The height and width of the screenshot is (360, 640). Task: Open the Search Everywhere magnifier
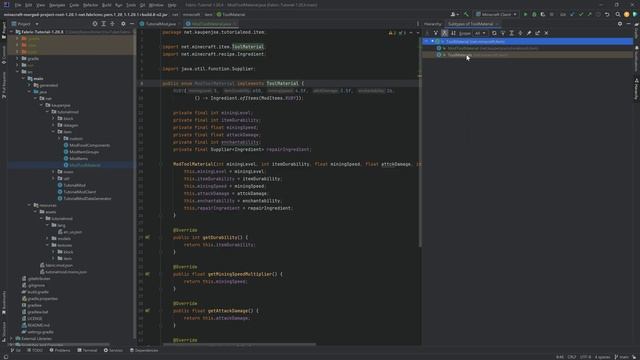coord(618,14)
